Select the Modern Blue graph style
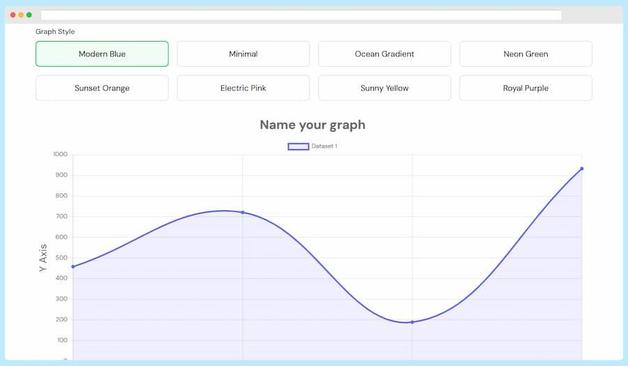628x366 pixels. pyautogui.click(x=102, y=54)
